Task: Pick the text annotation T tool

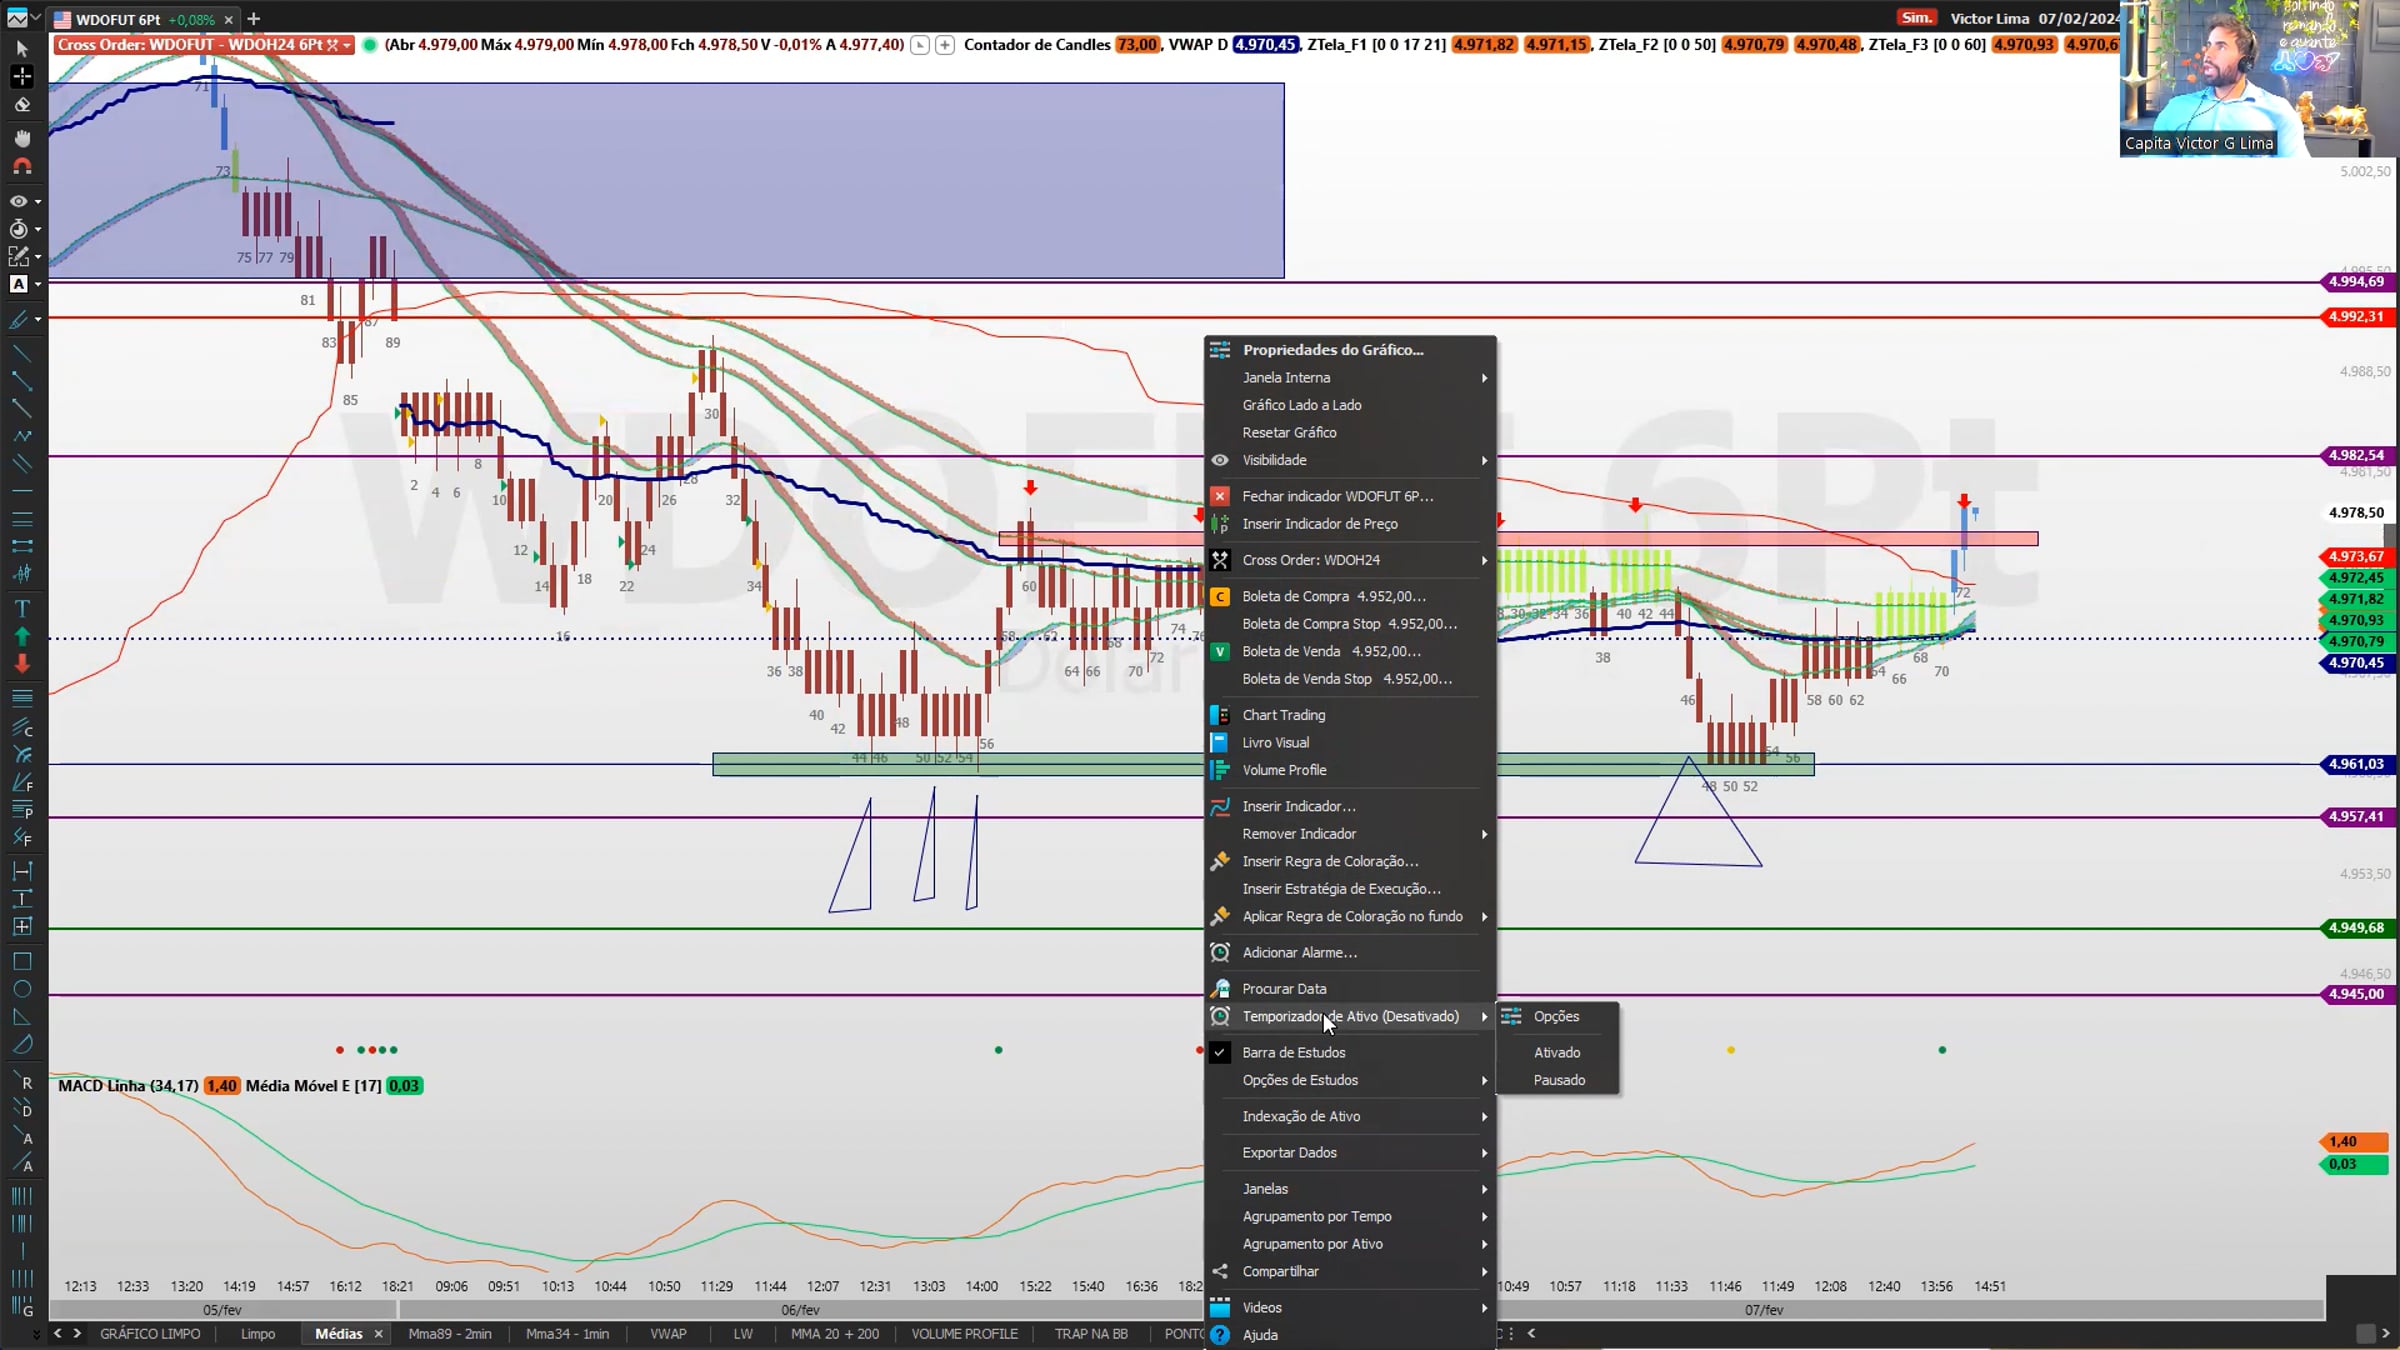Action: tap(22, 608)
